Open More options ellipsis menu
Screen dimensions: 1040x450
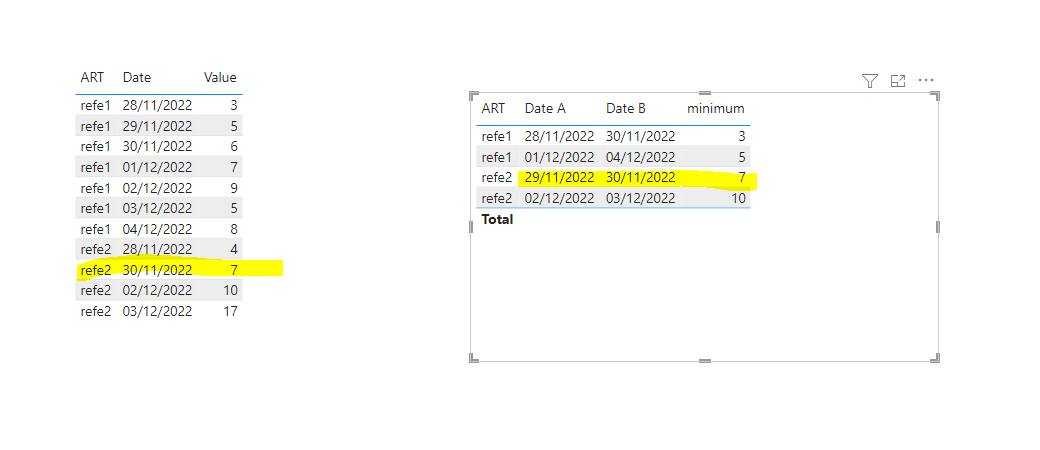(926, 80)
